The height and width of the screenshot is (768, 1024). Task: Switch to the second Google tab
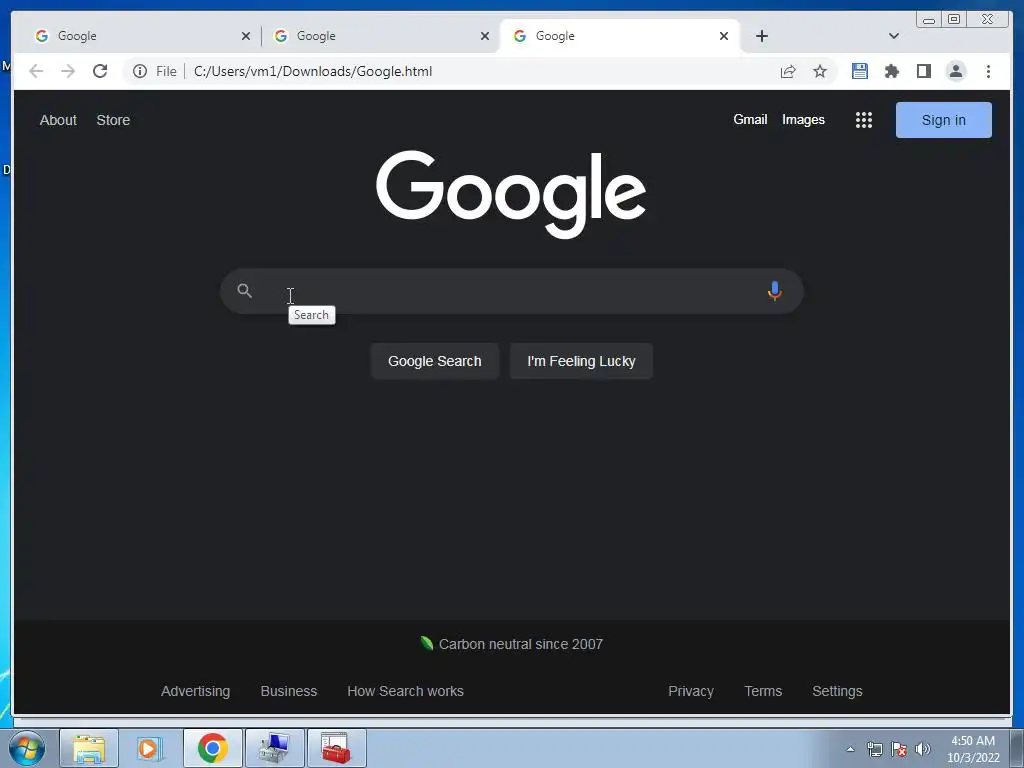pos(380,36)
